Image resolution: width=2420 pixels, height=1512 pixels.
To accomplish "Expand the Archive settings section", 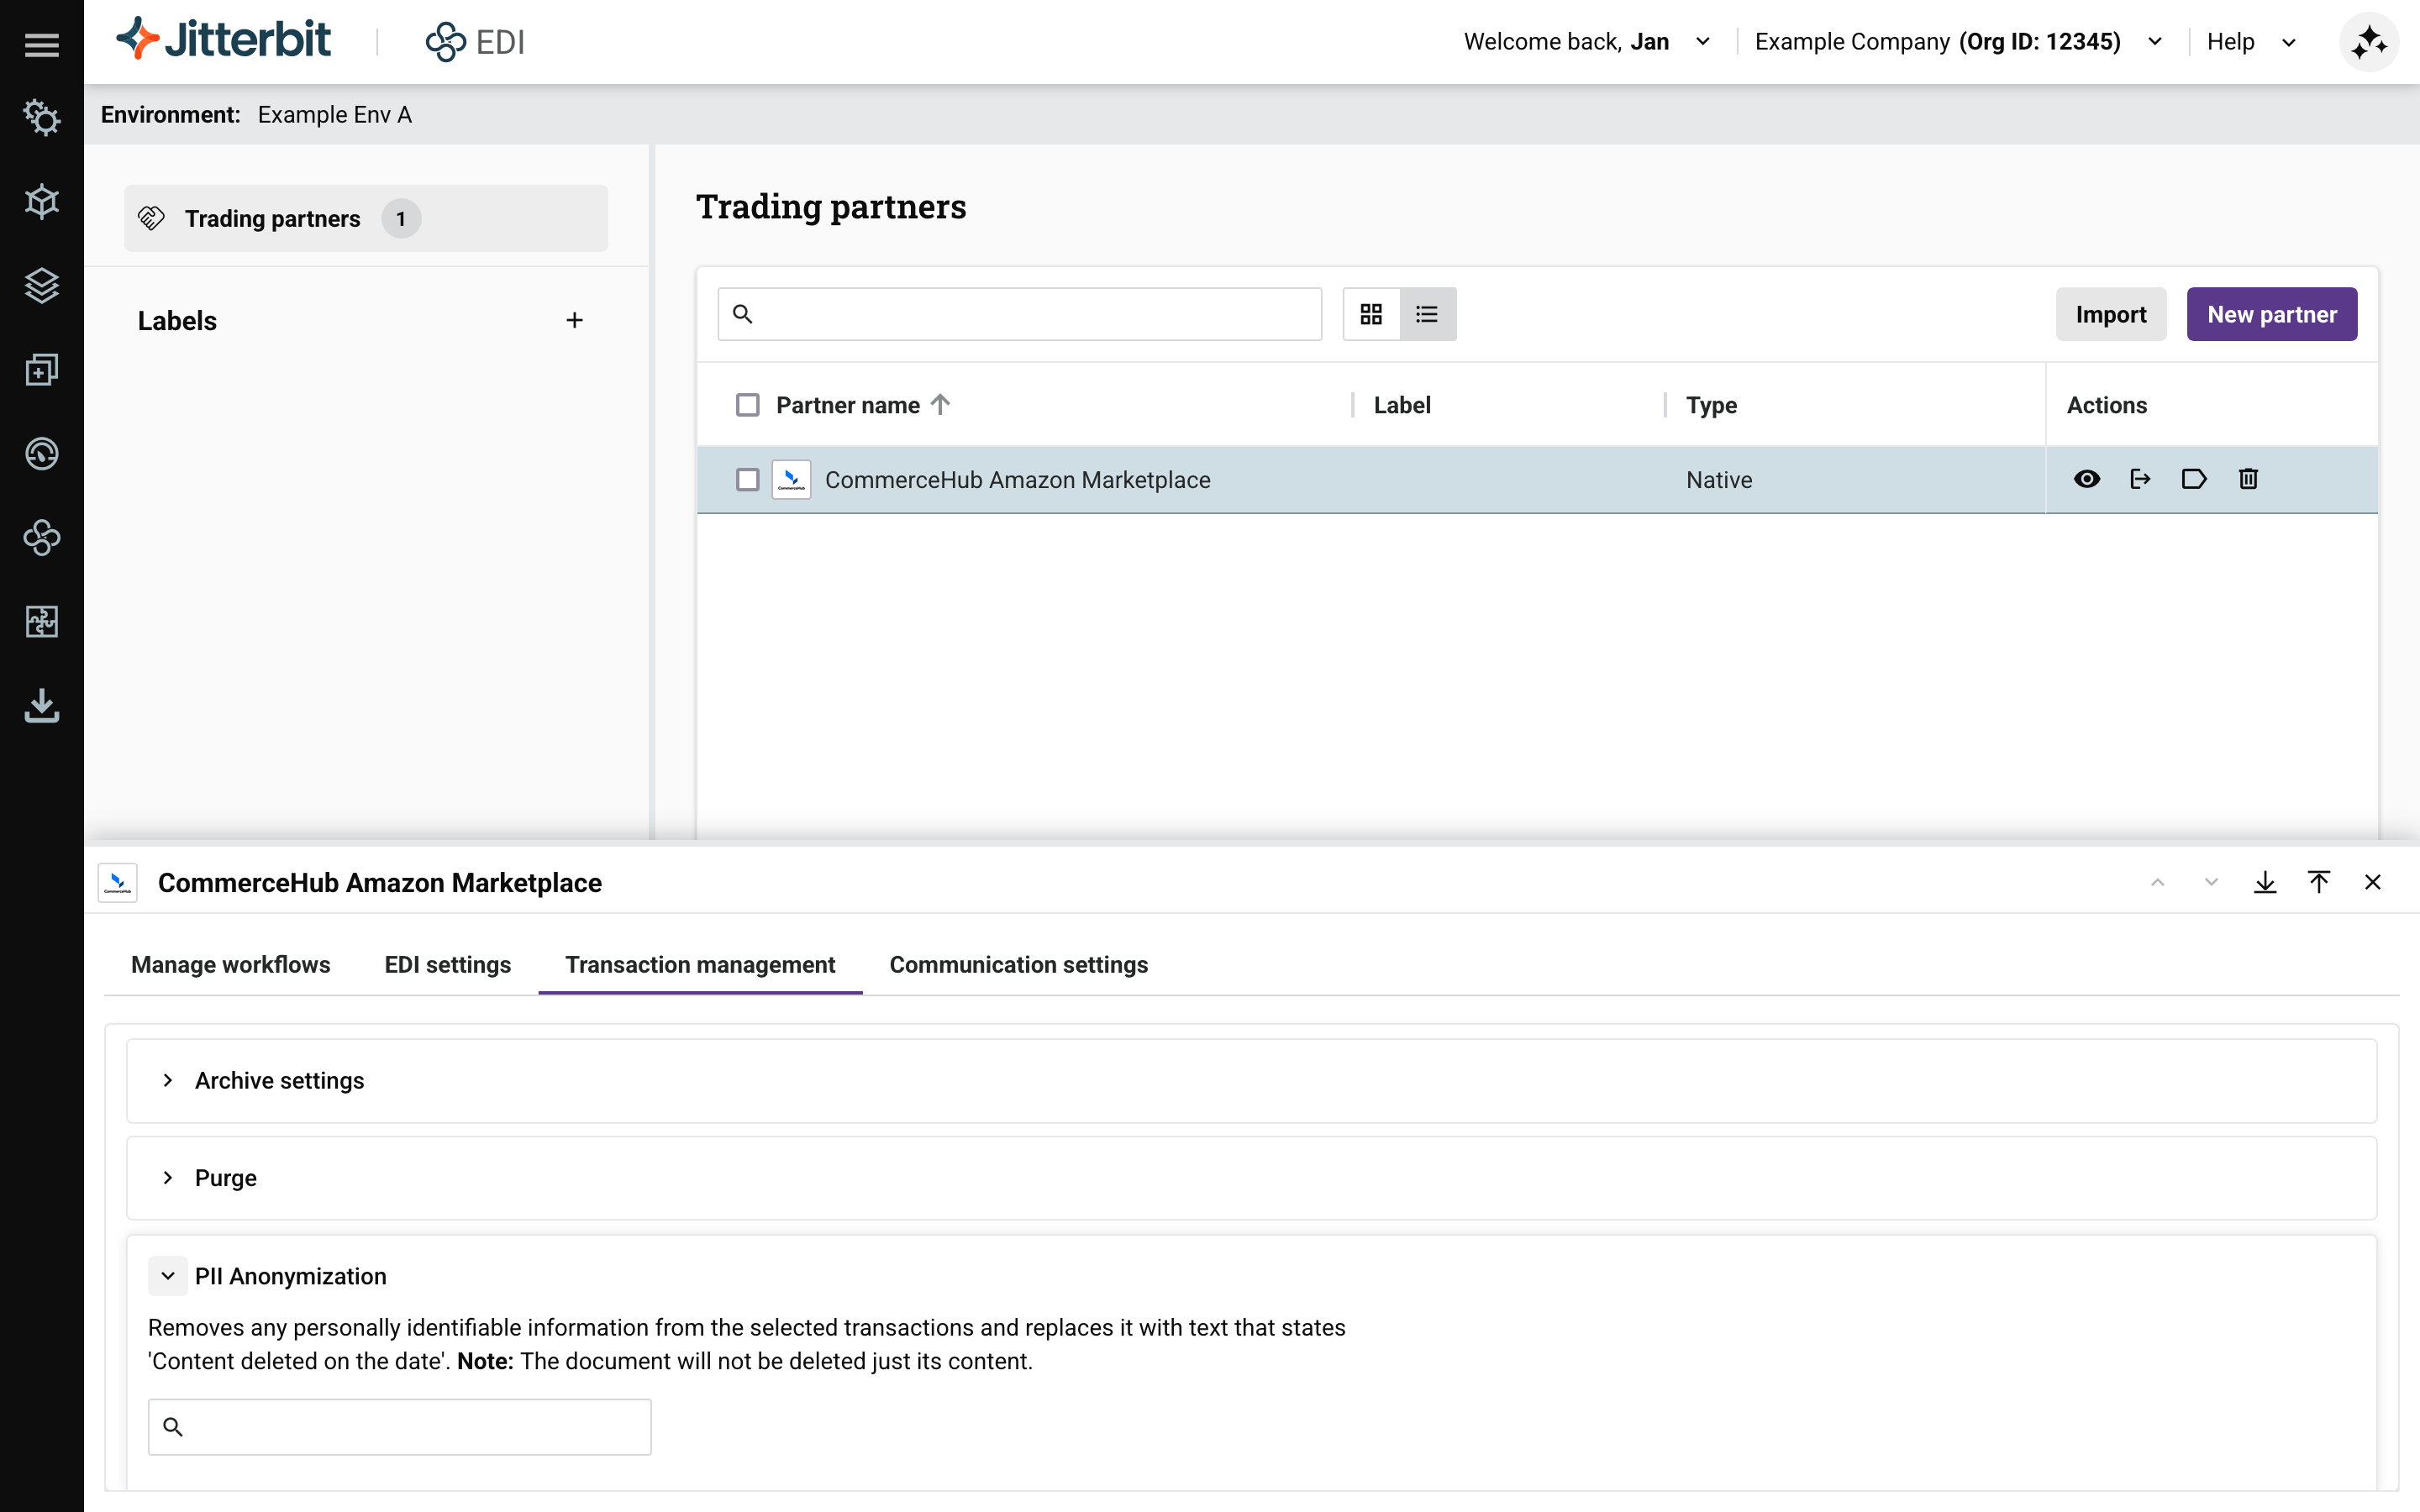I will click(x=168, y=1080).
